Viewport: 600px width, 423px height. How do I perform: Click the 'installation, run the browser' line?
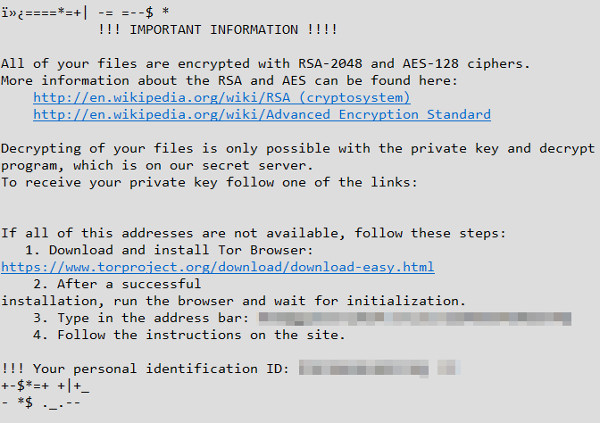(233, 301)
